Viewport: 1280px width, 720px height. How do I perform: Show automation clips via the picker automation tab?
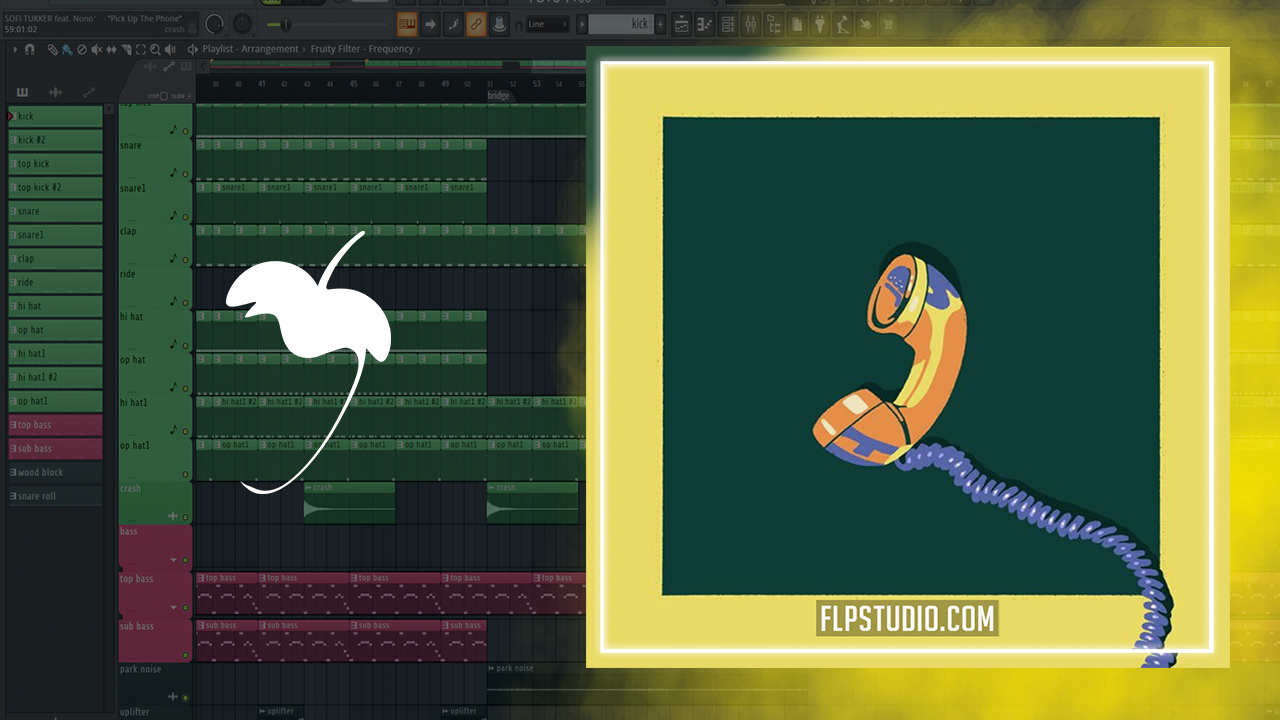coord(89,92)
